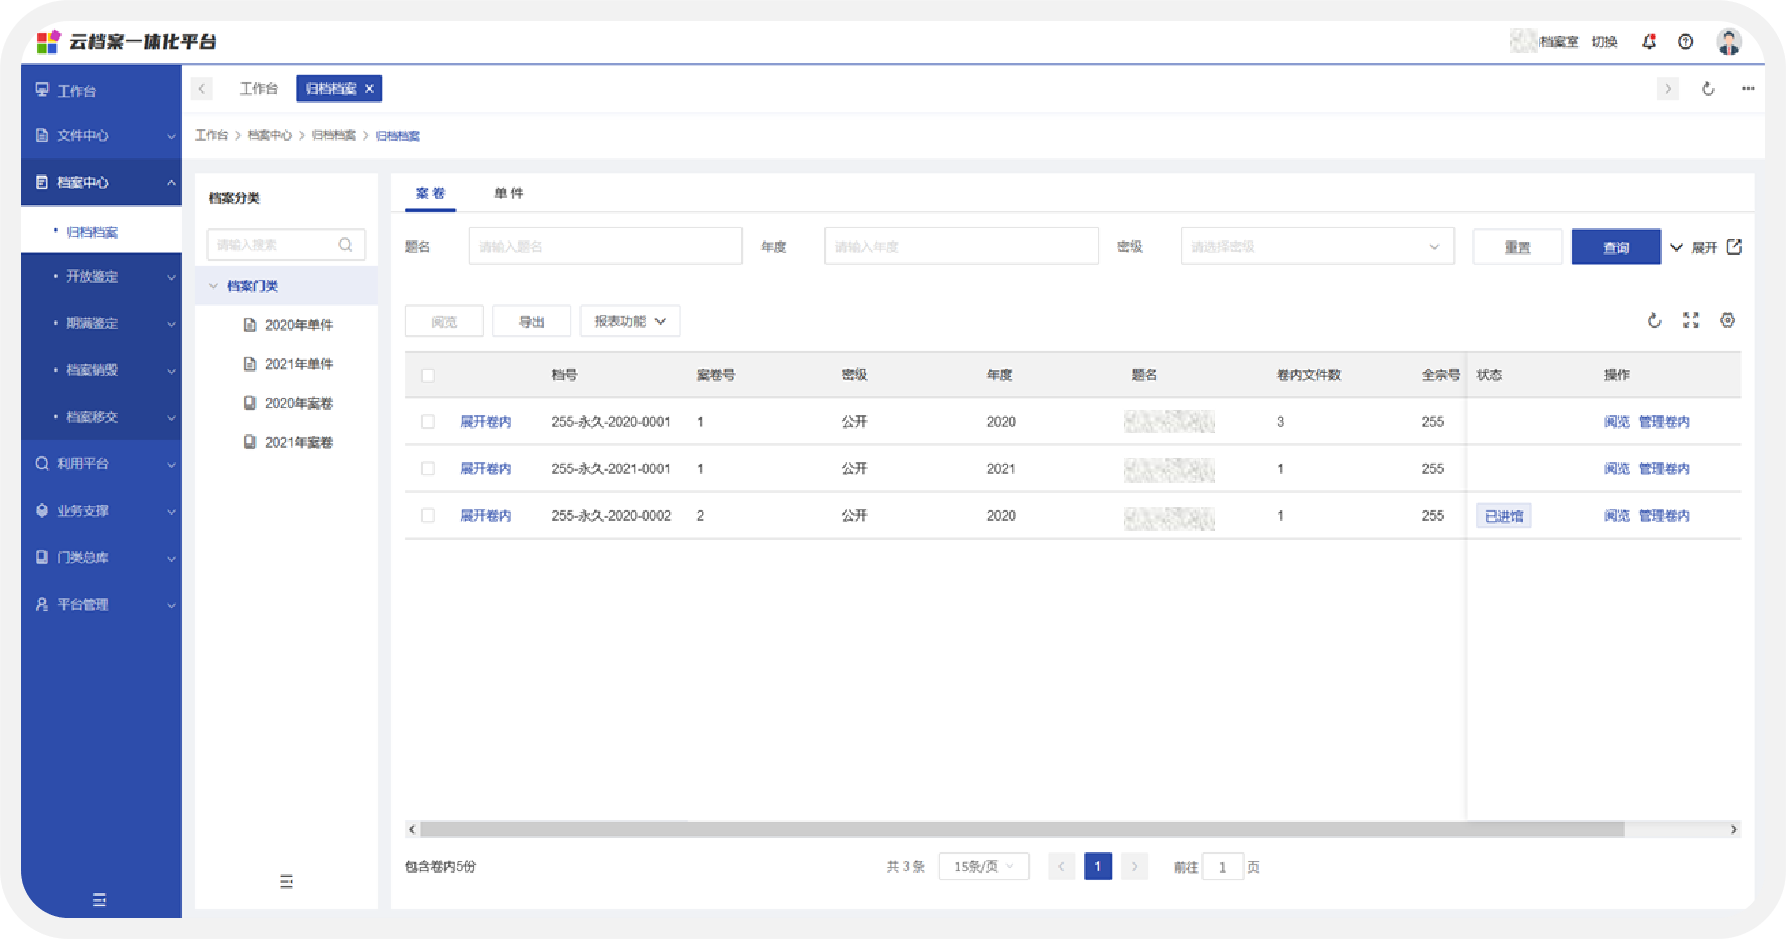Screen dimensions: 1786x939
Task: Click the search icon in category search box
Action: pyautogui.click(x=346, y=245)
